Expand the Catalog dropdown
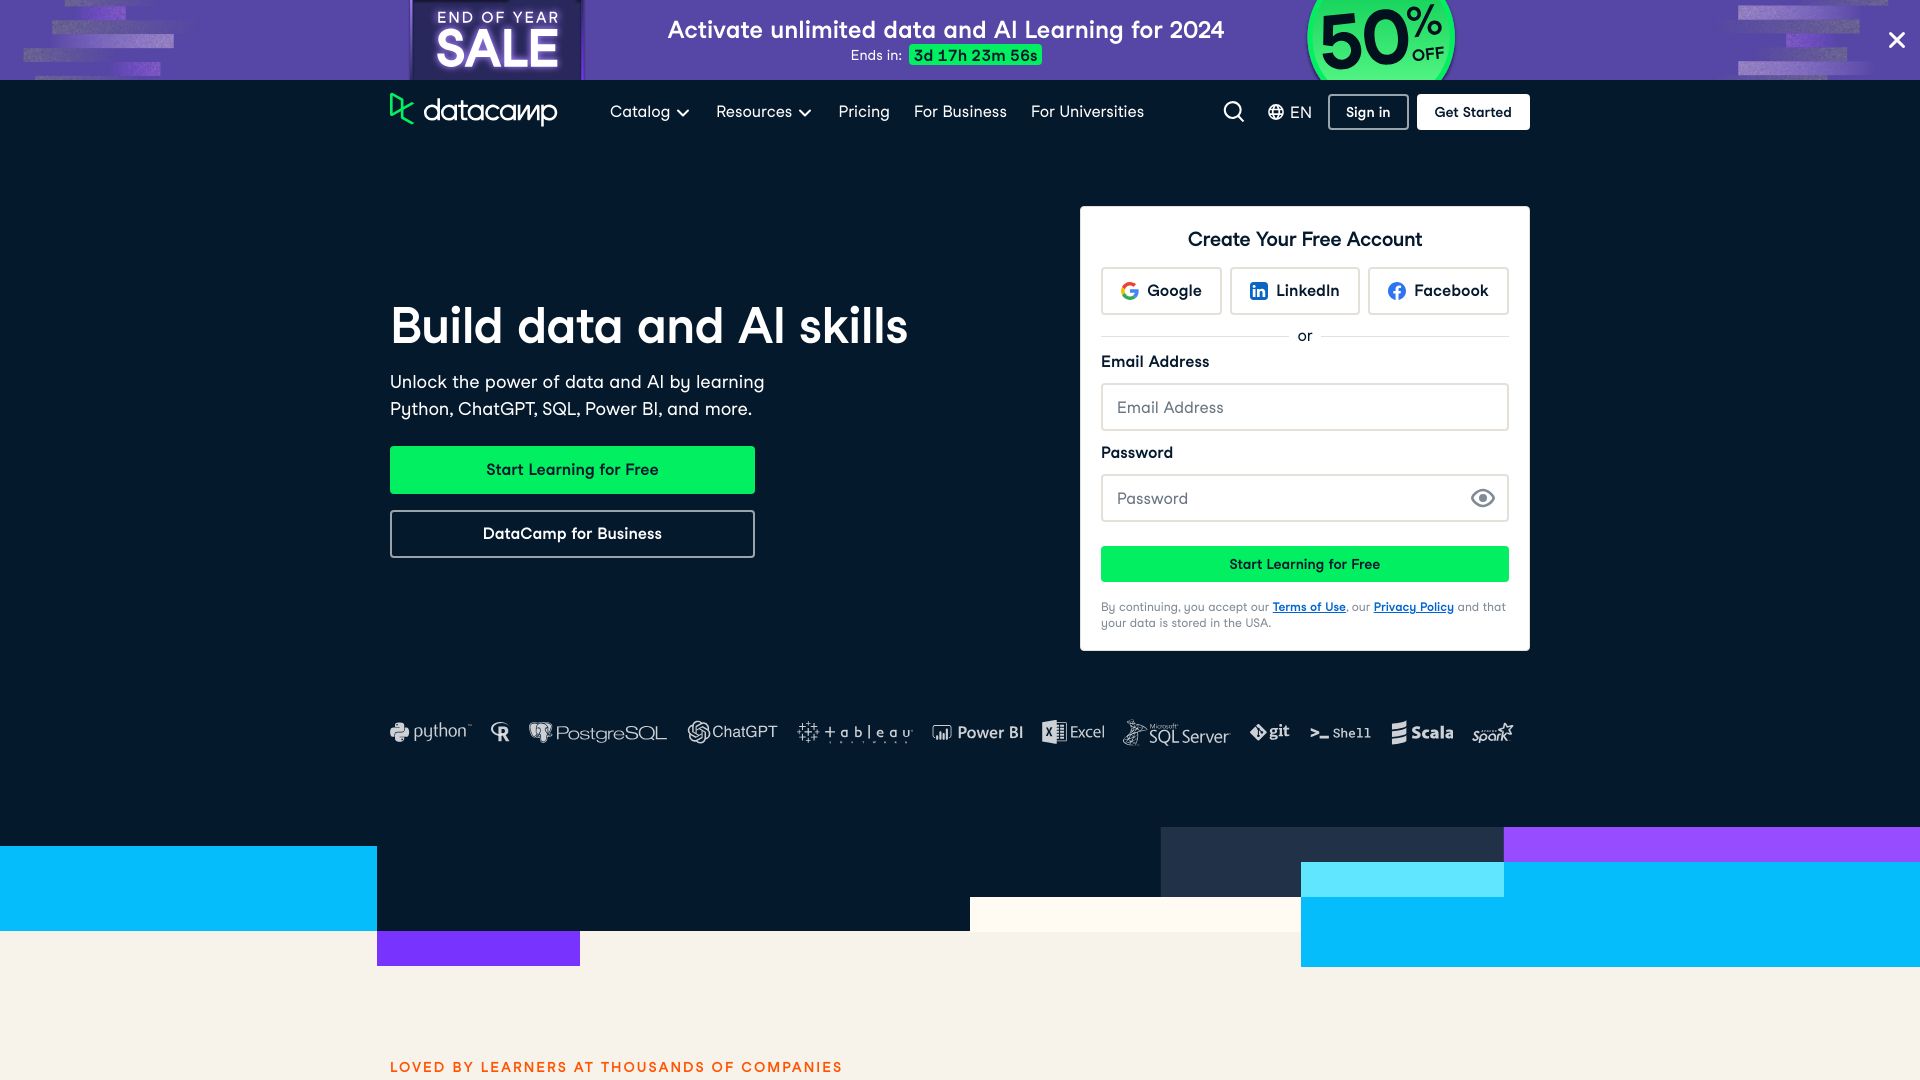 tap(649, 112)
